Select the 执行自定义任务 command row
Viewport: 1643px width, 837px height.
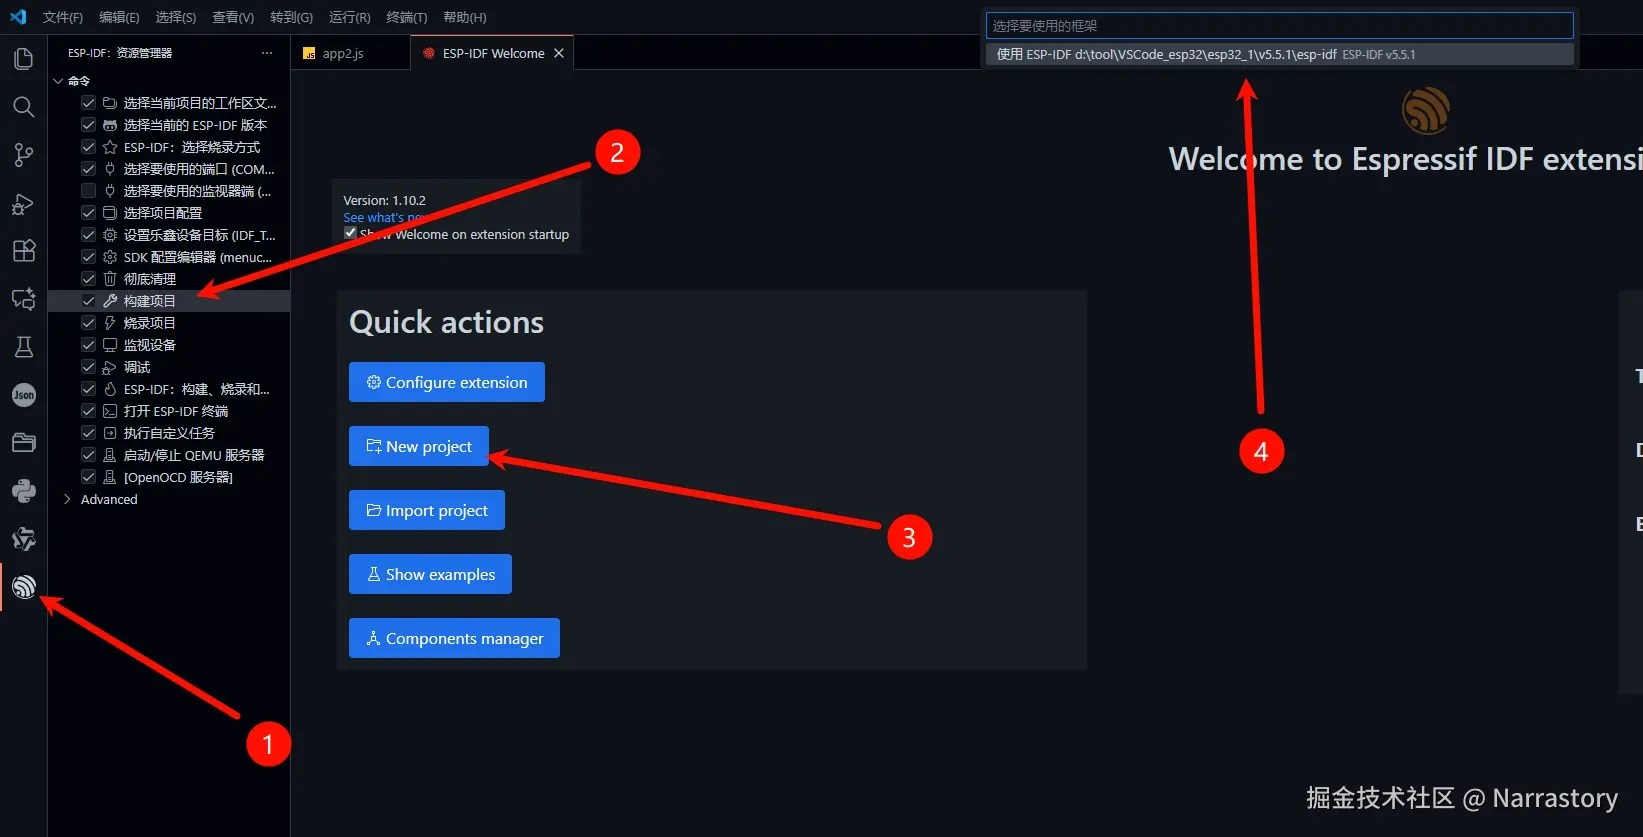169,433
